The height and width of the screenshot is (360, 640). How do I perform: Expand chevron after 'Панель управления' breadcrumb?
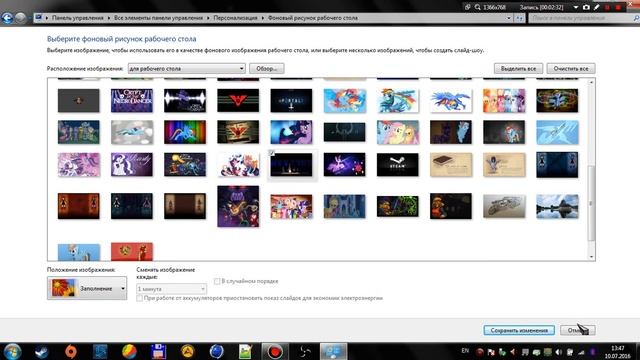click(x=109, y=18)
